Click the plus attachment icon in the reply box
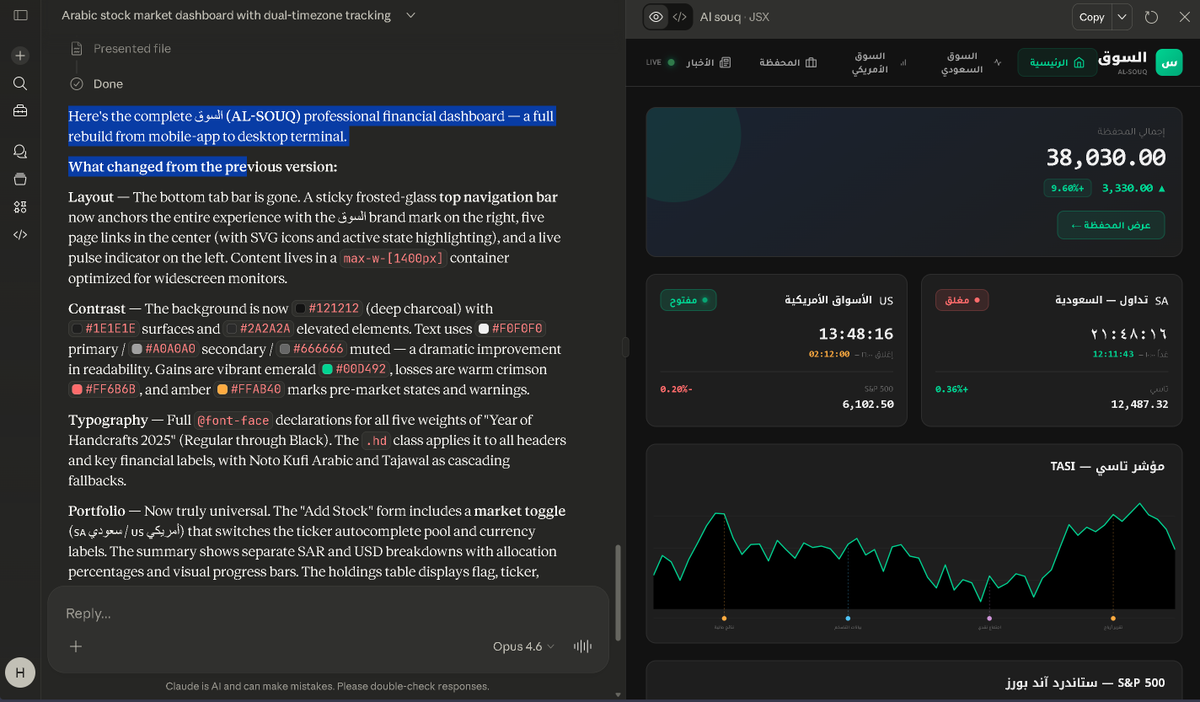 tap(75, 646)
